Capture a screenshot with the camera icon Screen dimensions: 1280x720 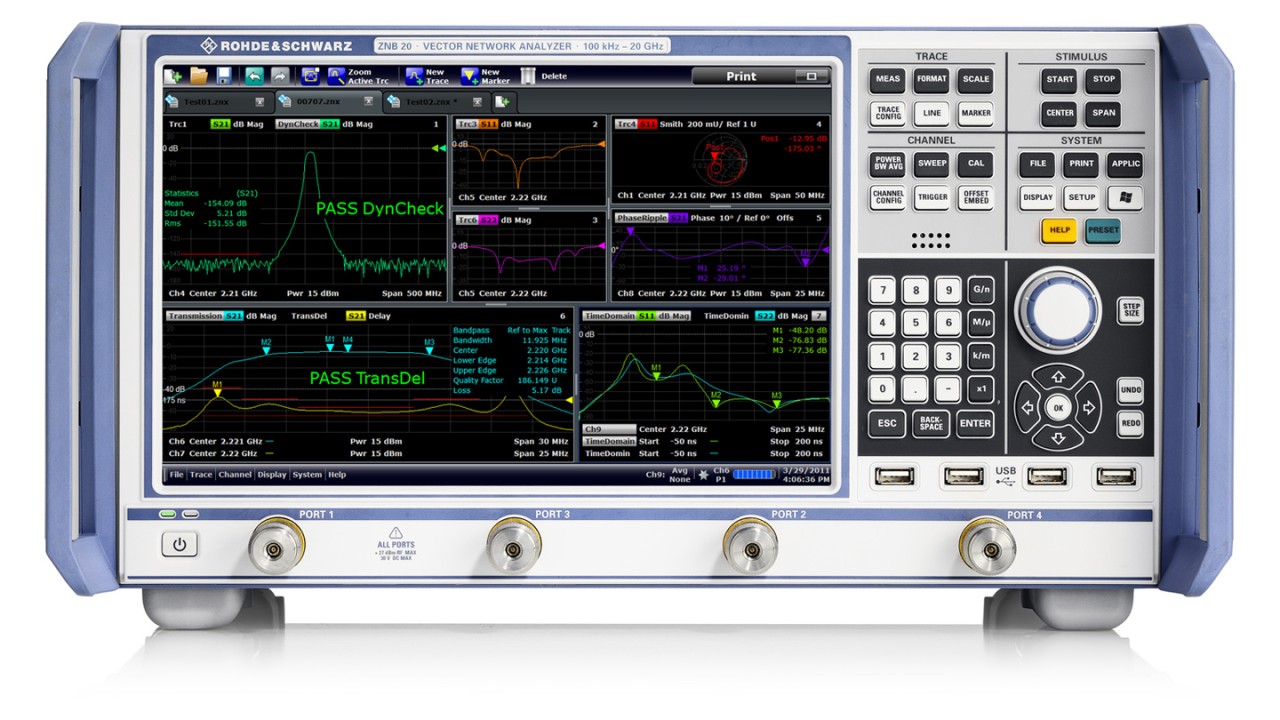[x=308, y=75]
